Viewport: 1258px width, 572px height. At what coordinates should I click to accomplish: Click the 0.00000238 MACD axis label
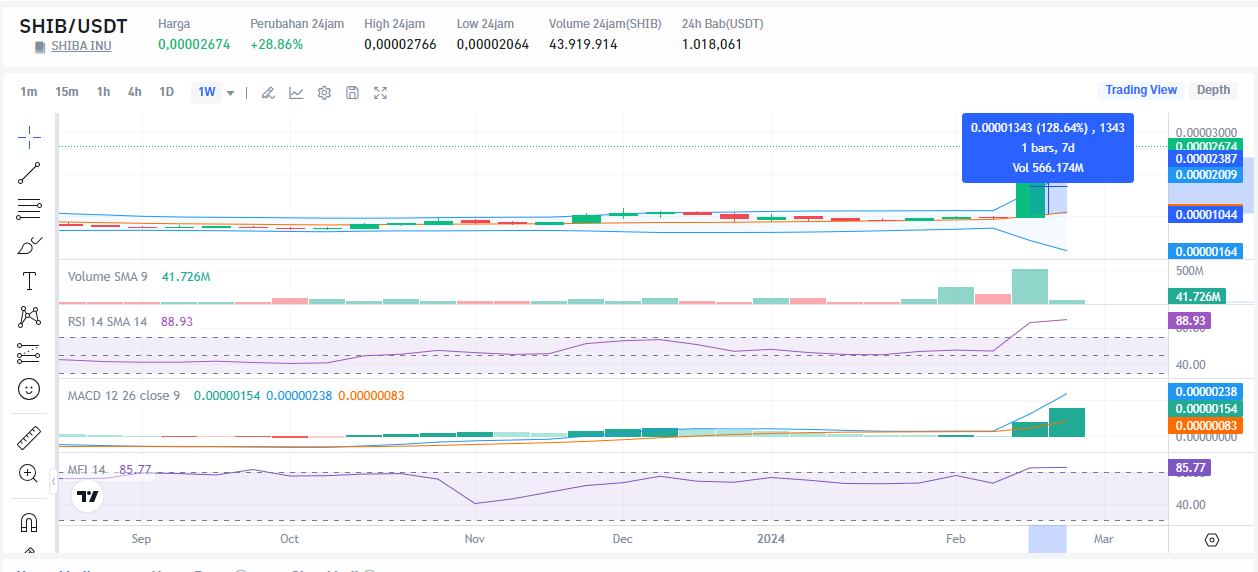pyautogui.click(x=1206, y=392)
